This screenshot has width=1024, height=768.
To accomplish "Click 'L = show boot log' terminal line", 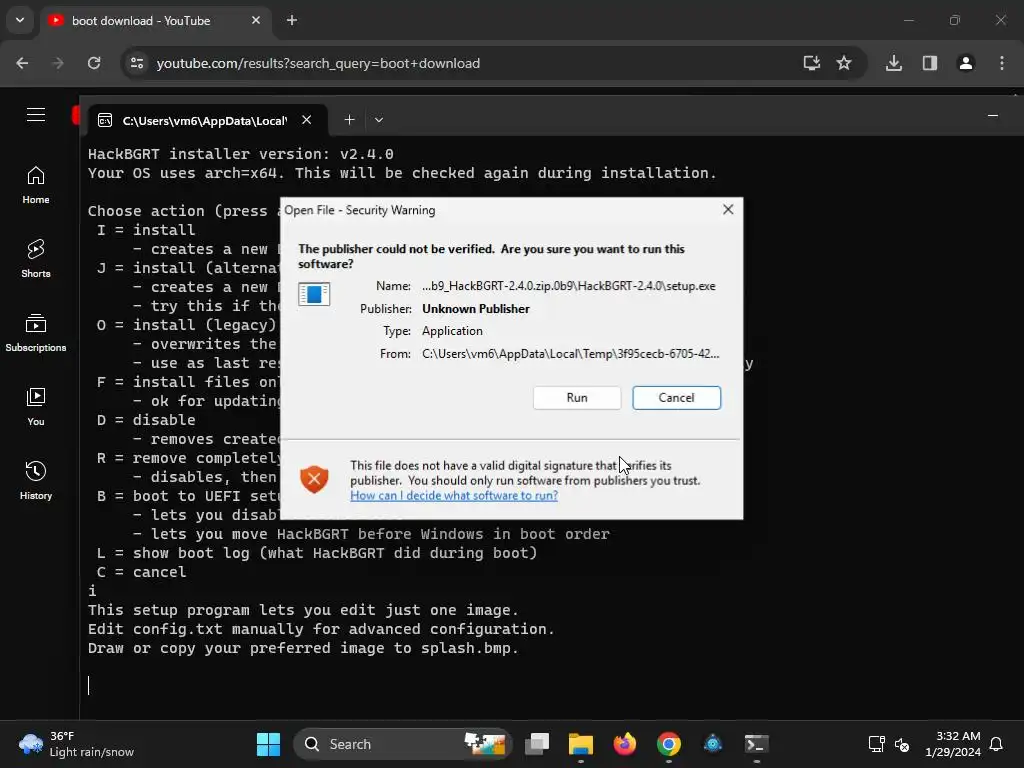I will click(317, 553).
